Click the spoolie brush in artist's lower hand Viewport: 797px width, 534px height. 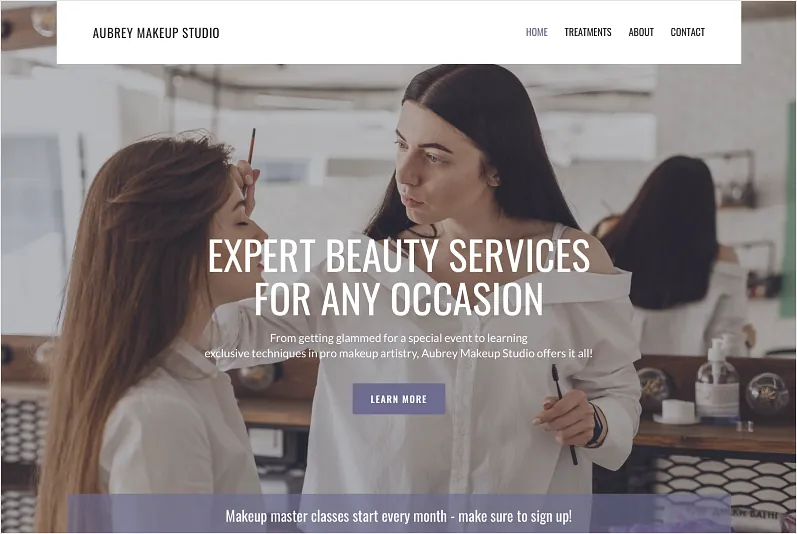point(564,413)
